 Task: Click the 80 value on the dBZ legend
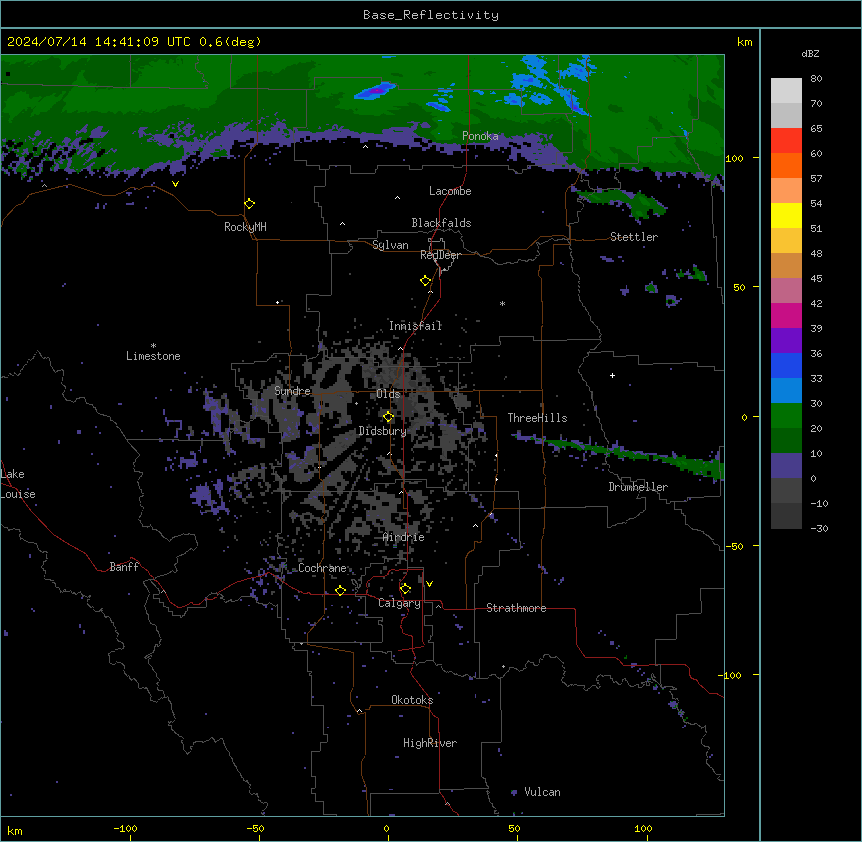coord(816,79)
